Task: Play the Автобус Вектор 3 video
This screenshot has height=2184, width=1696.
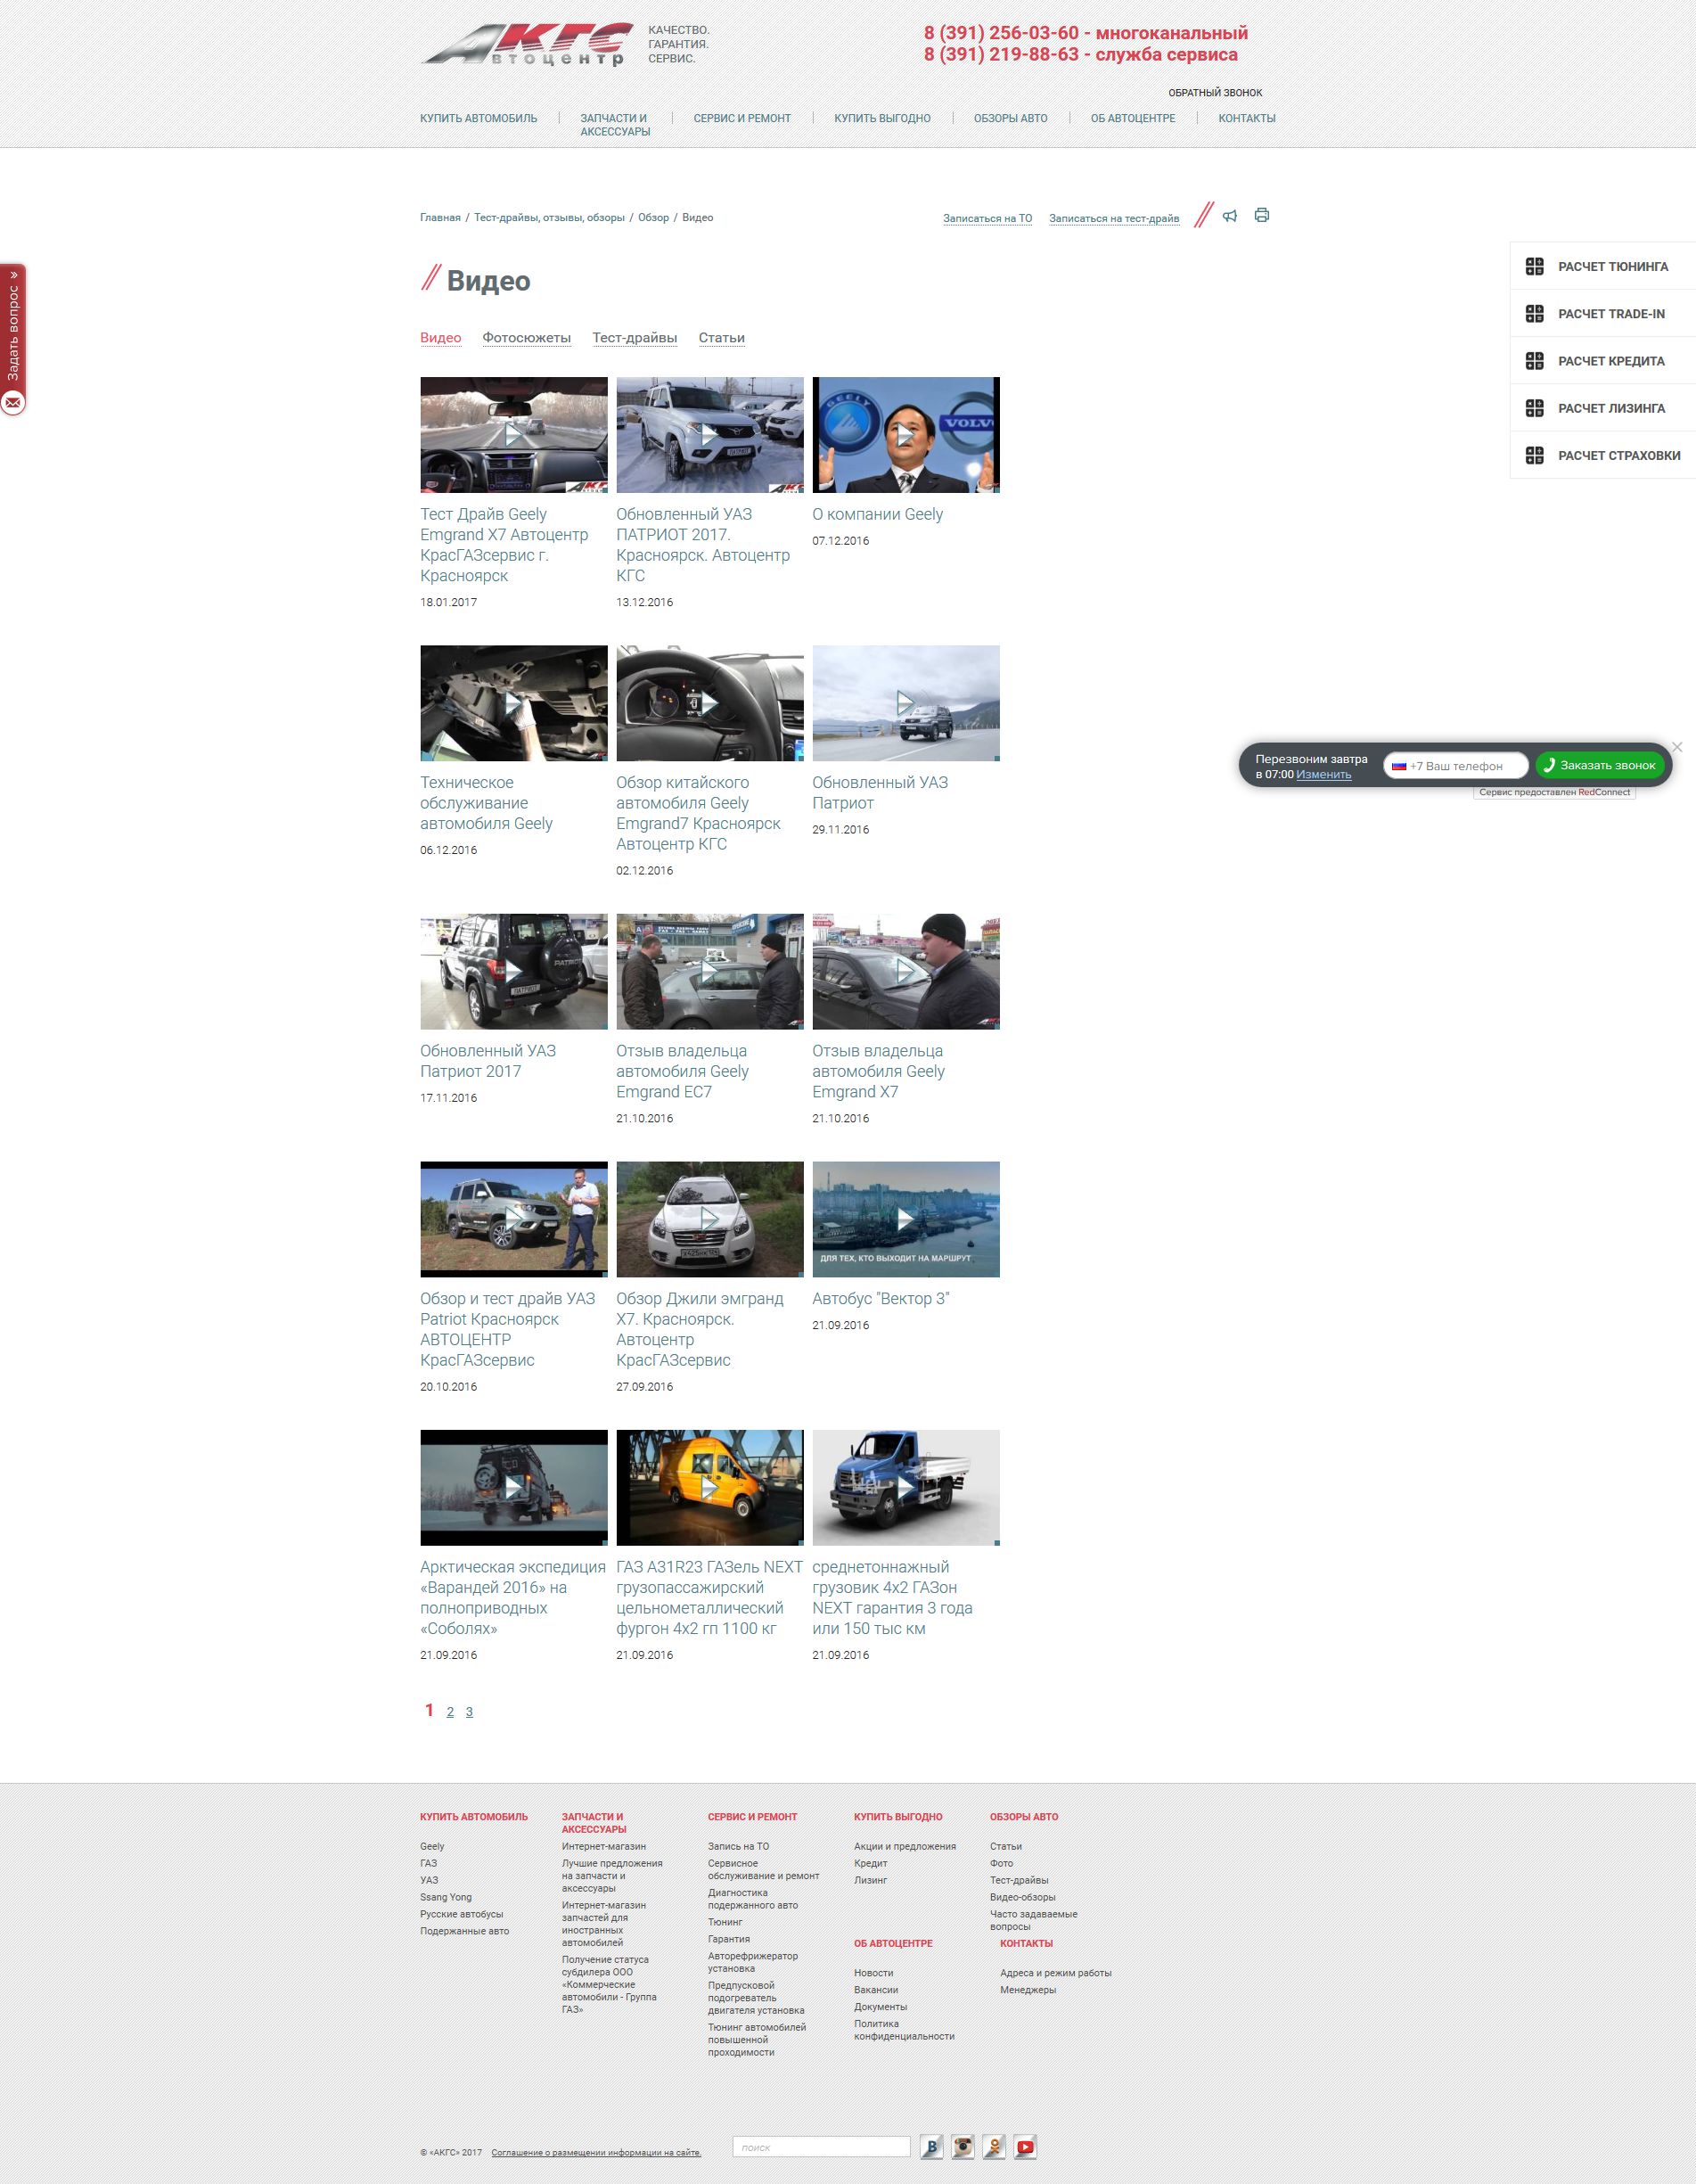Action: (x=905, y=1219)
